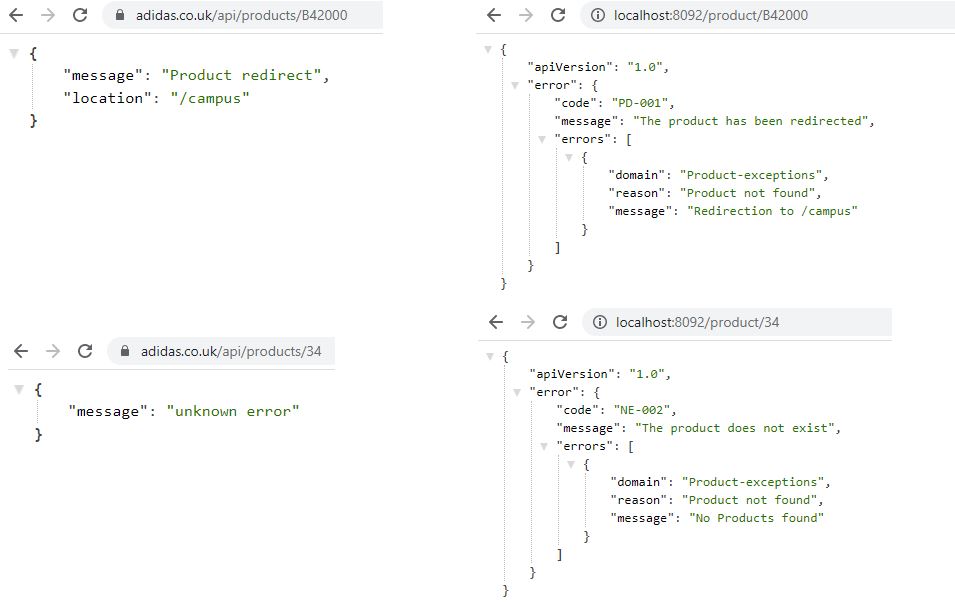Click lock icon beside adidas products/34 URL
955x604 pixels.
coord(125,351)
